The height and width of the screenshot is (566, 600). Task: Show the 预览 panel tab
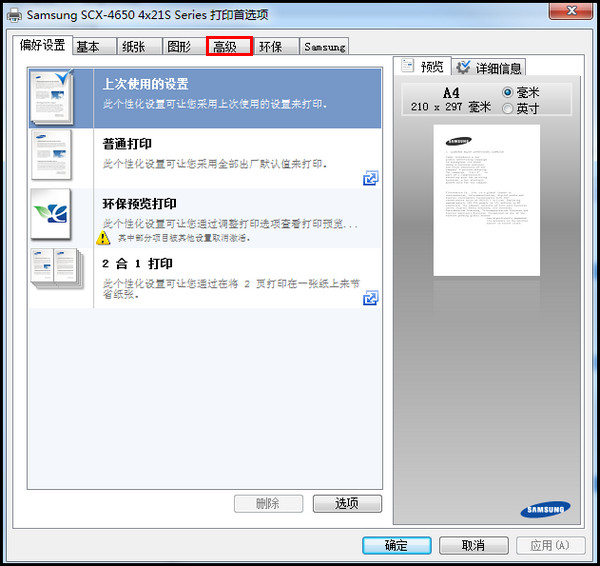click(422, 67)
